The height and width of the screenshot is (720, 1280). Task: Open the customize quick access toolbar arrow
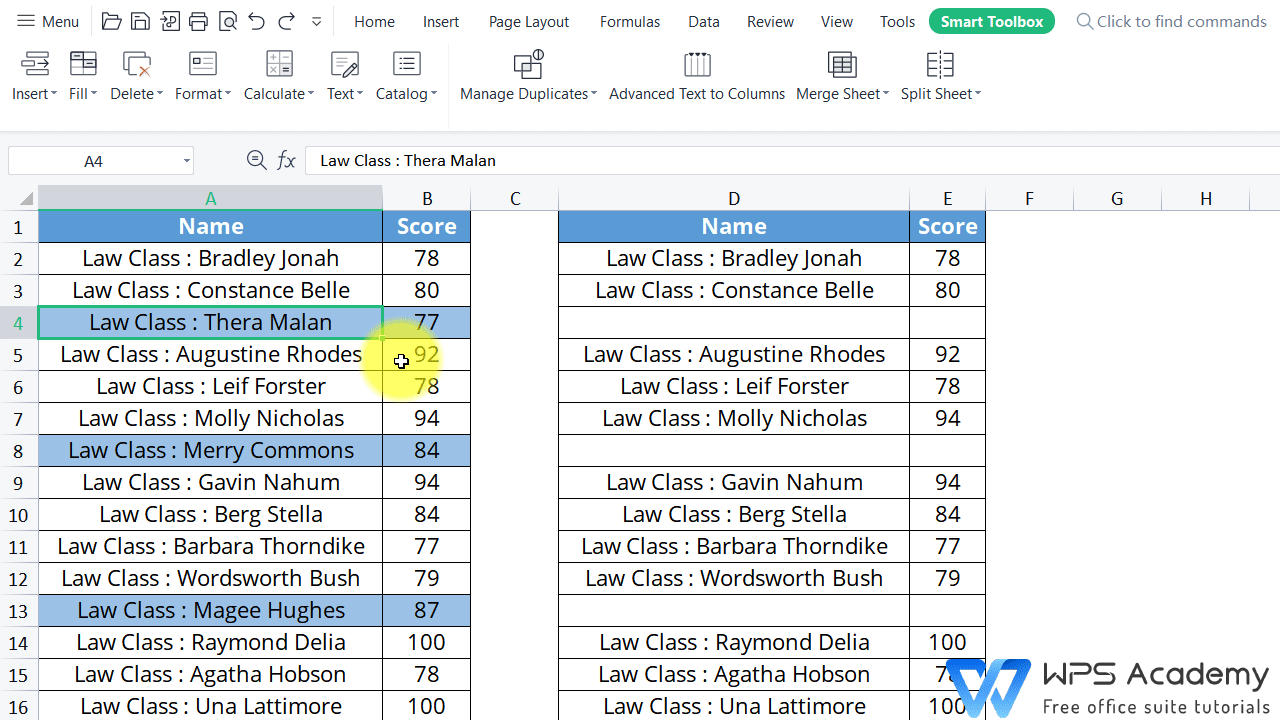point(317,21)
